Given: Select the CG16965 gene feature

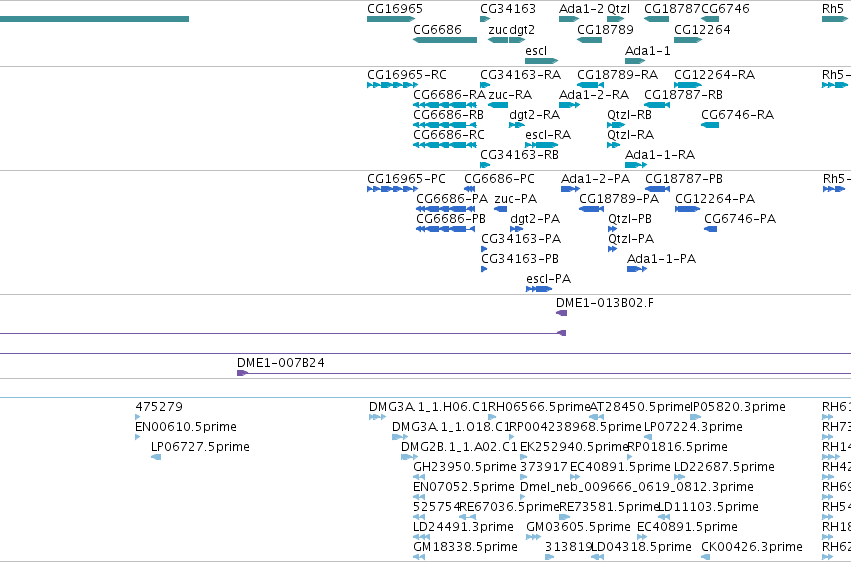Looking at the screenshot, I should tap(391, 19).
